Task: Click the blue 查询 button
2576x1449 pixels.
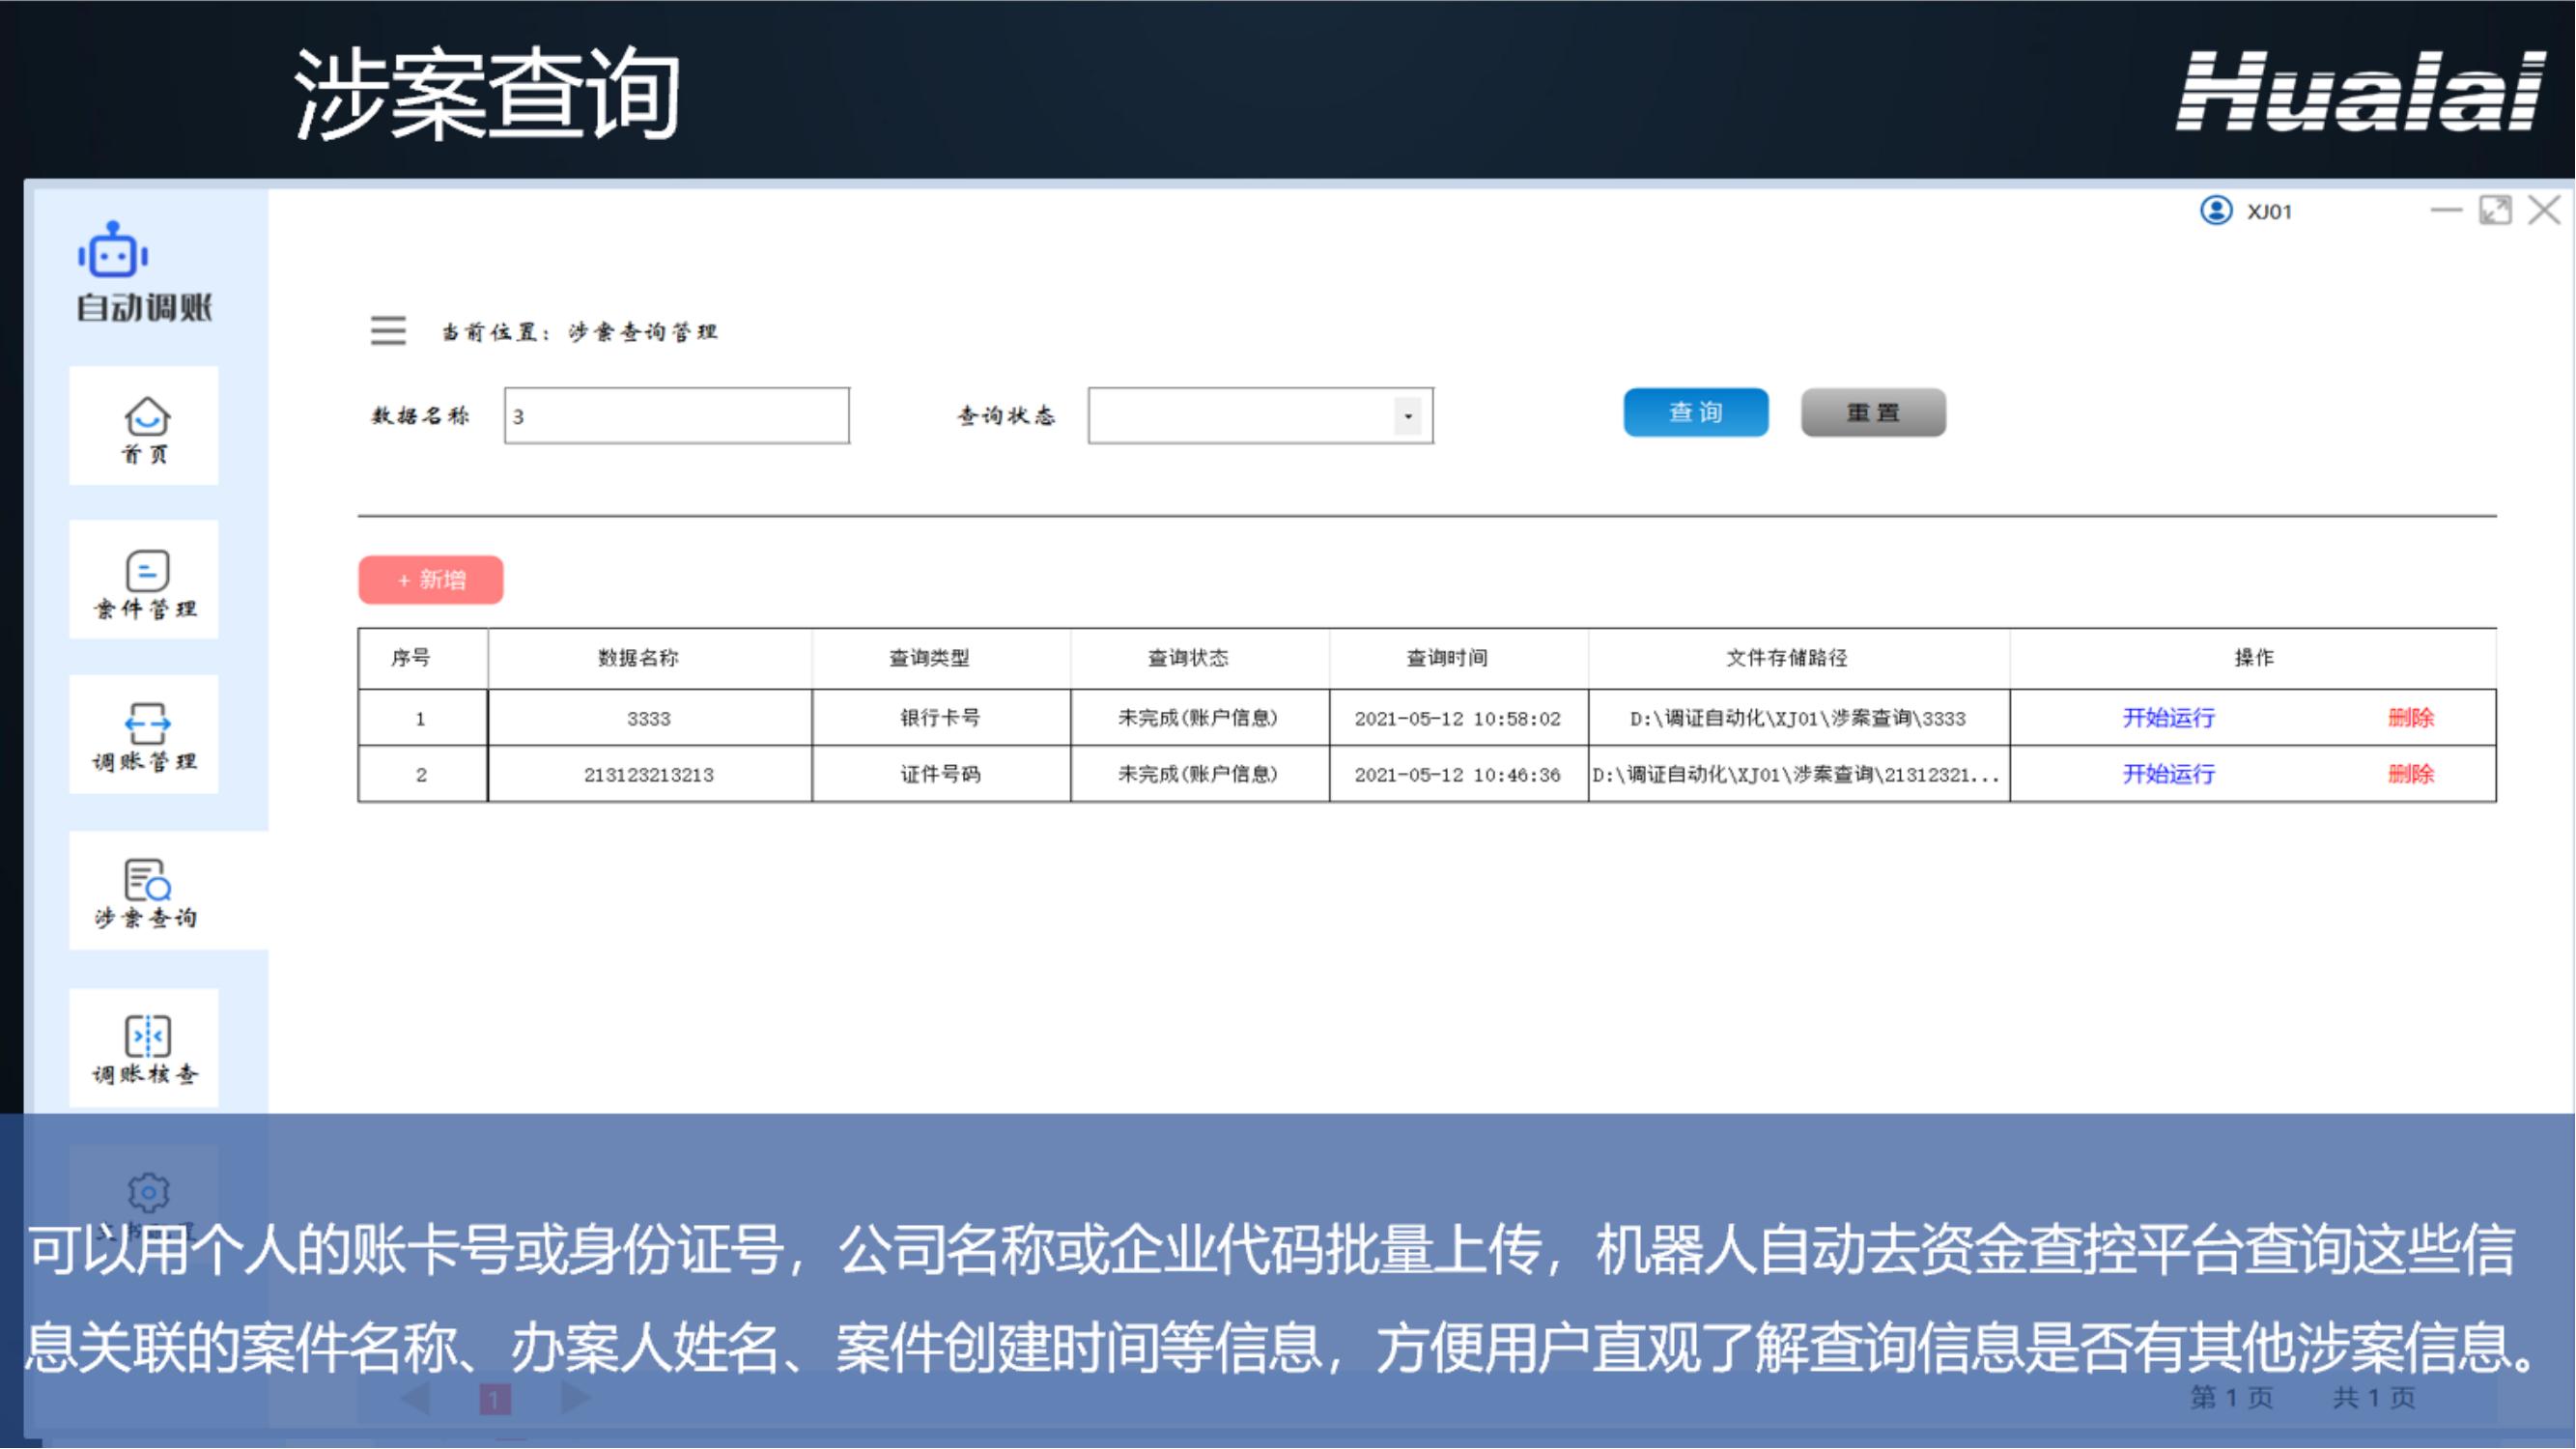Action: pos(1696,413)
